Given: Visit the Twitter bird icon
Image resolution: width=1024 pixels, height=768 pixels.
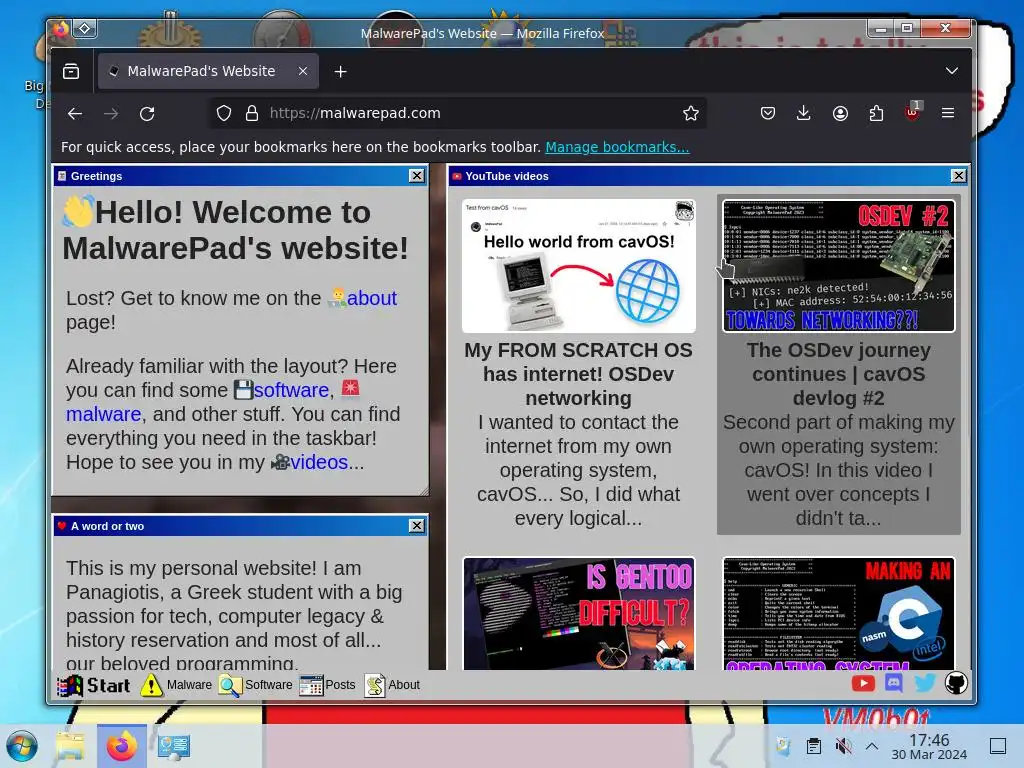Looking at the screenshot, I should click(925, 684).
